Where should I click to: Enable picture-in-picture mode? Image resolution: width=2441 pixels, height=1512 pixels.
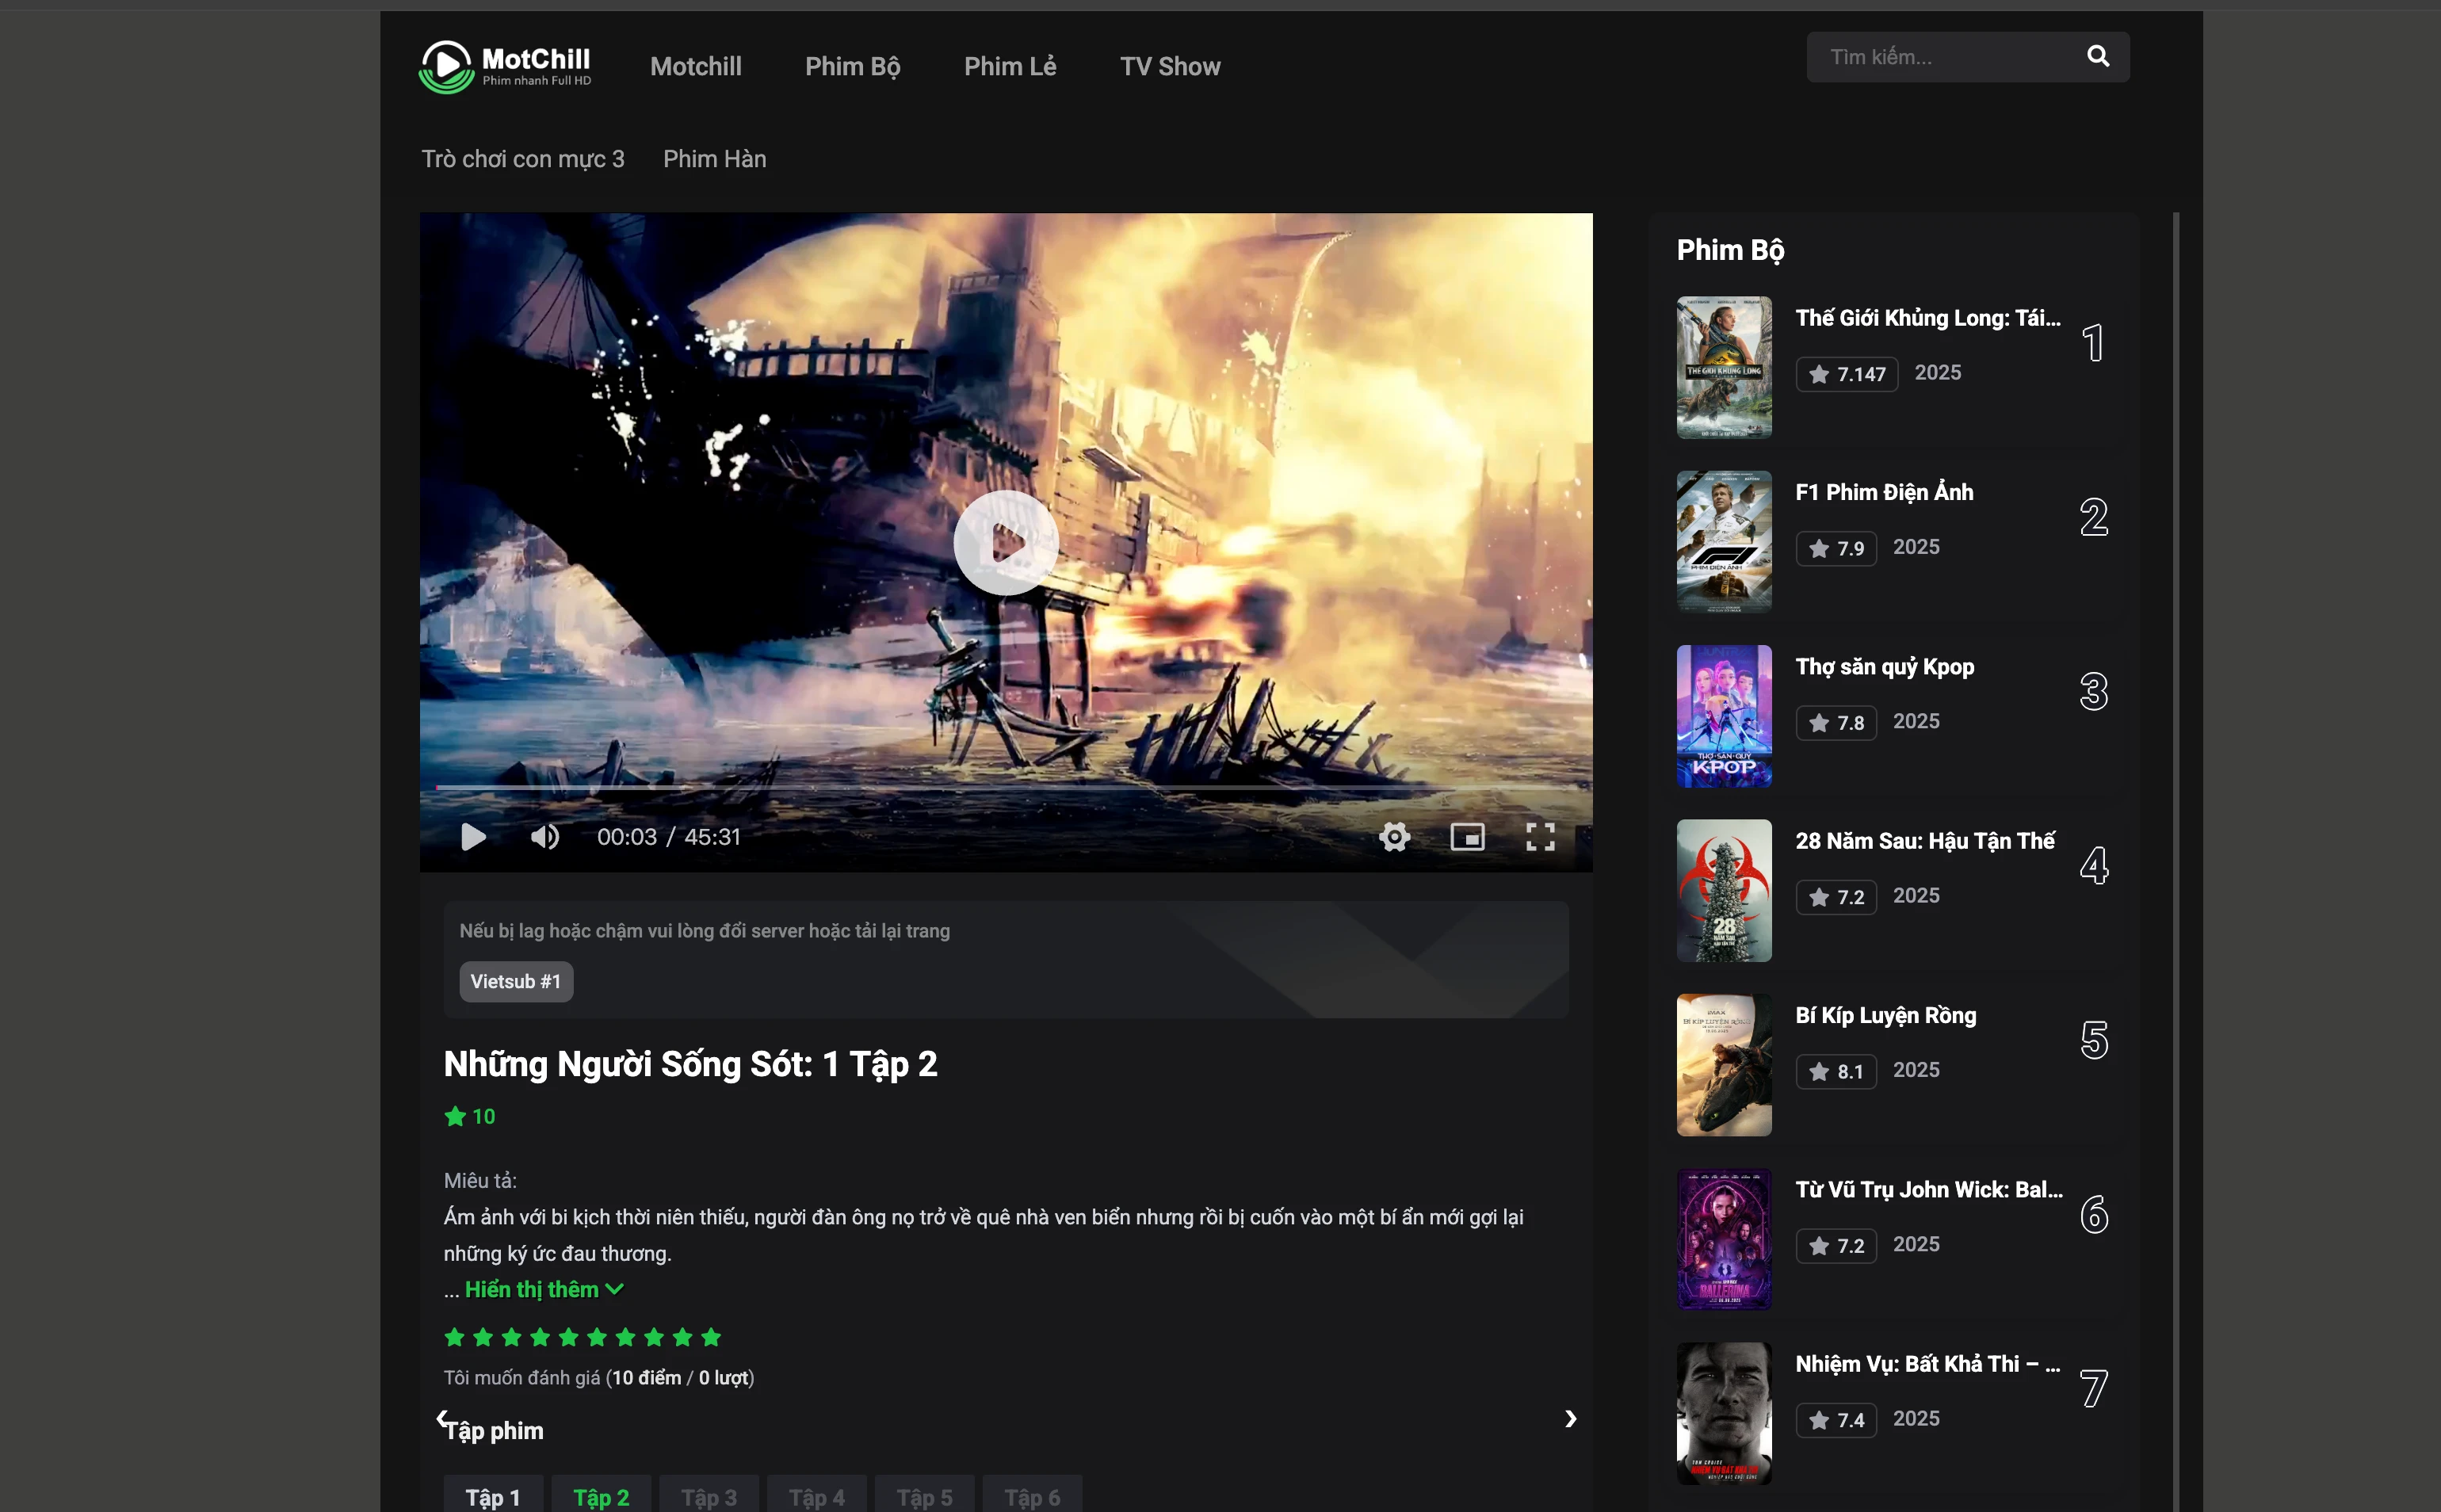click(1467, 837)
